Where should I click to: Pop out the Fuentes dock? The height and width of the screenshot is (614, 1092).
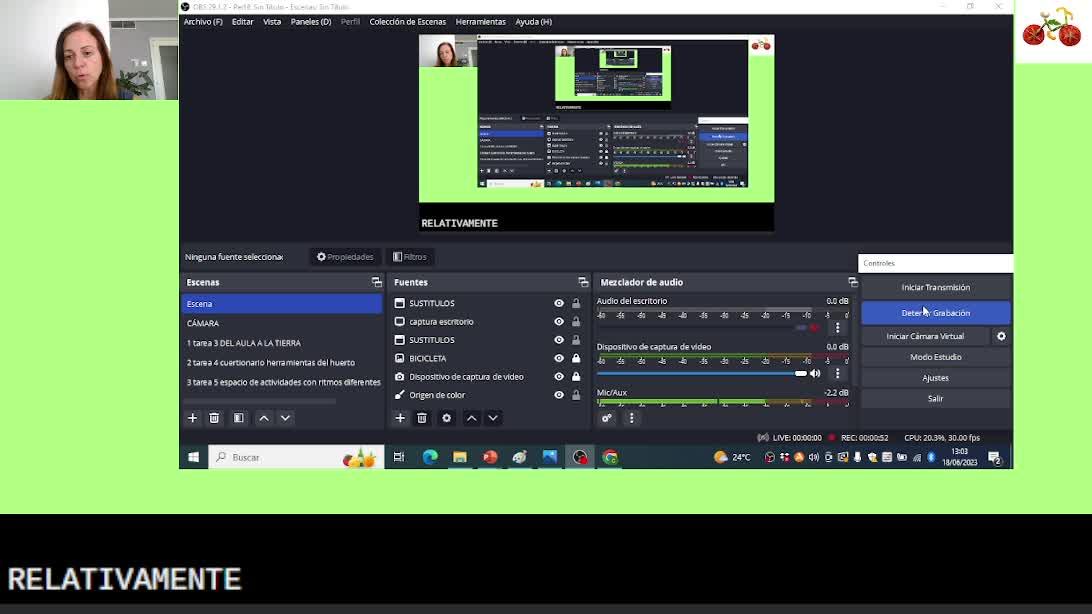coord(583,282)
